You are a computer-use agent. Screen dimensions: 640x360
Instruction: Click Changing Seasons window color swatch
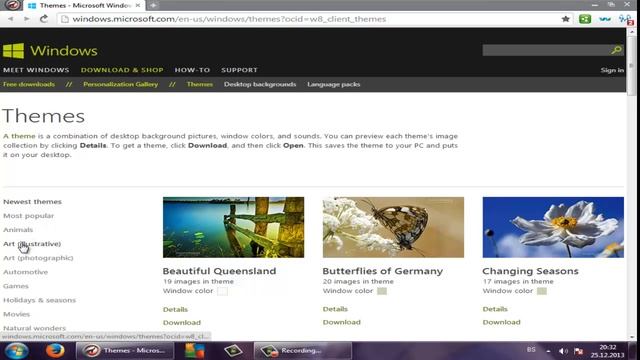pos(542,291)
